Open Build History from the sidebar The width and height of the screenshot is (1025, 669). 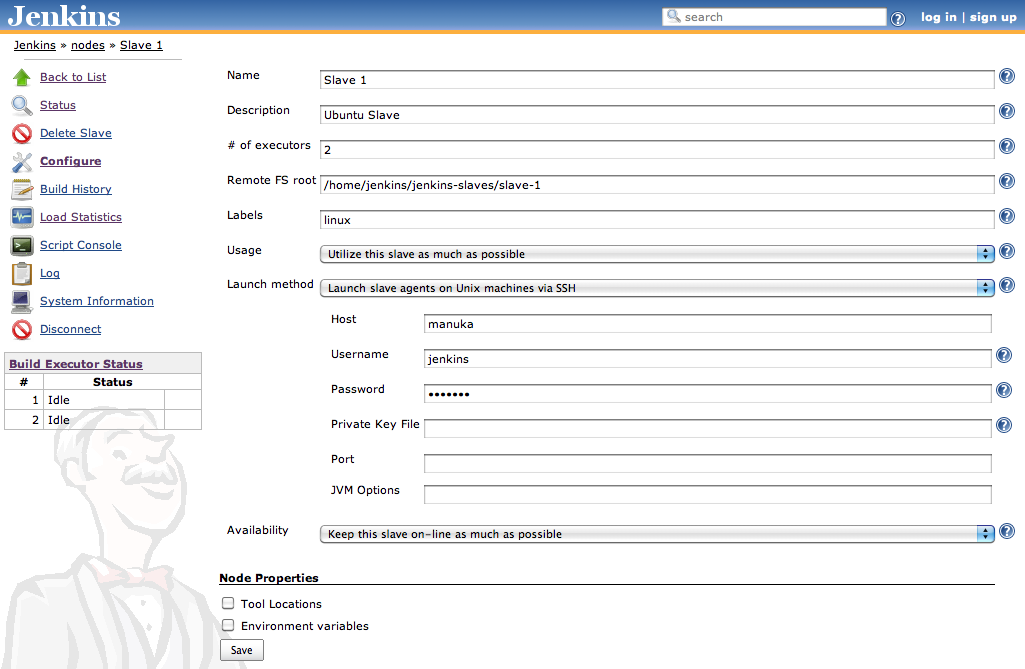click(76, 190)
